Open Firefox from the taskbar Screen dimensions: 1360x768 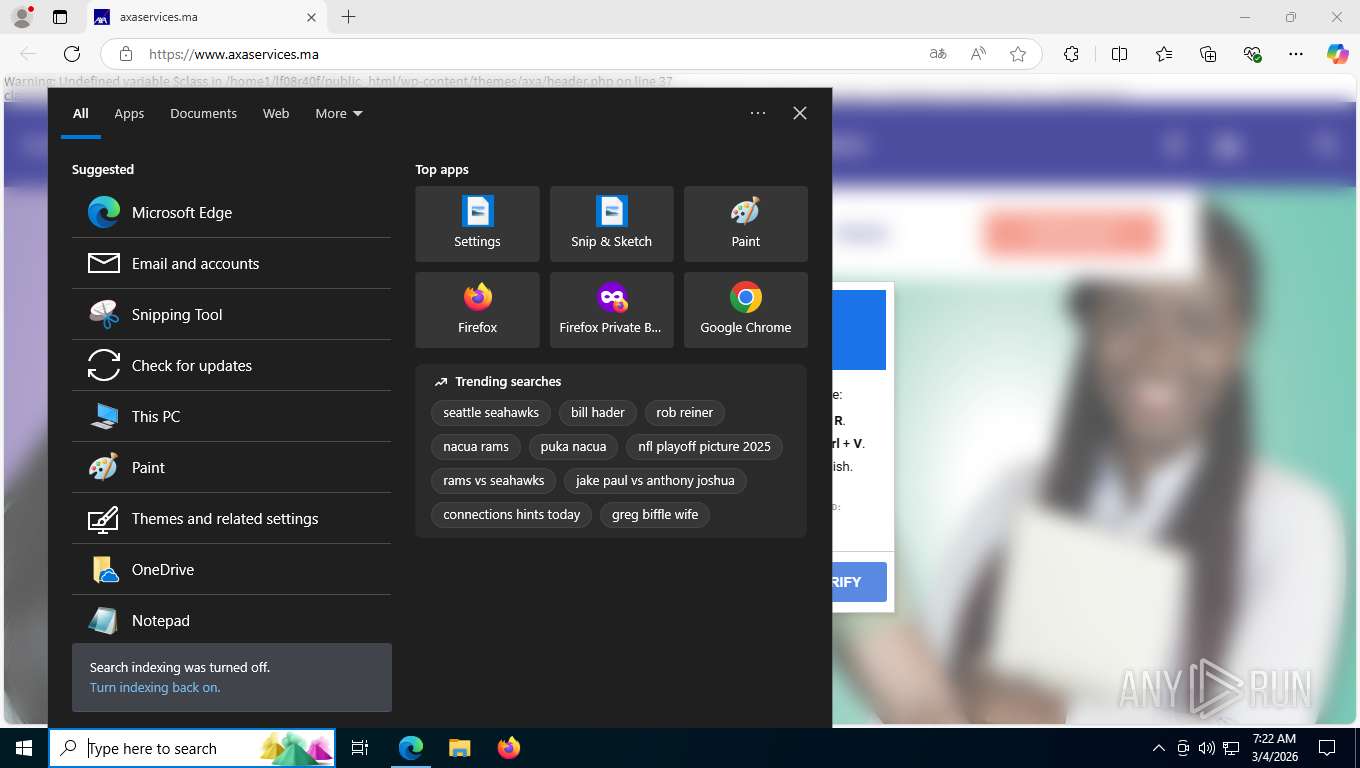click(508, 748)
